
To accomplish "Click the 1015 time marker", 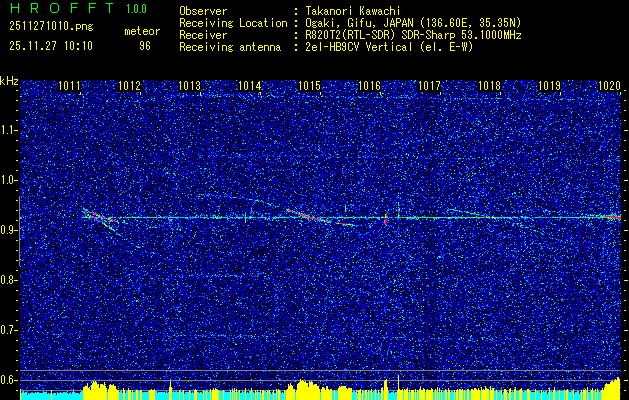I will [309, 86].
